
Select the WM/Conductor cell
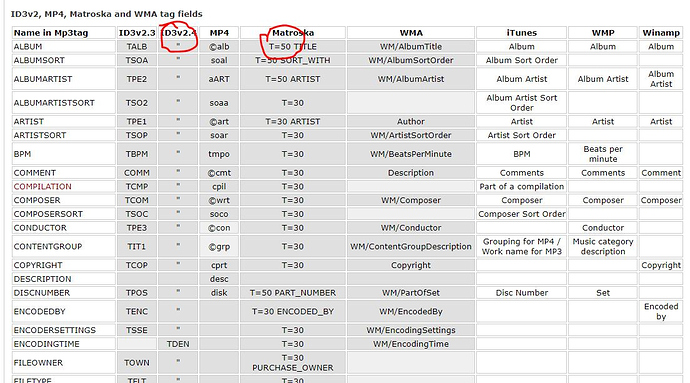point(411,228)
